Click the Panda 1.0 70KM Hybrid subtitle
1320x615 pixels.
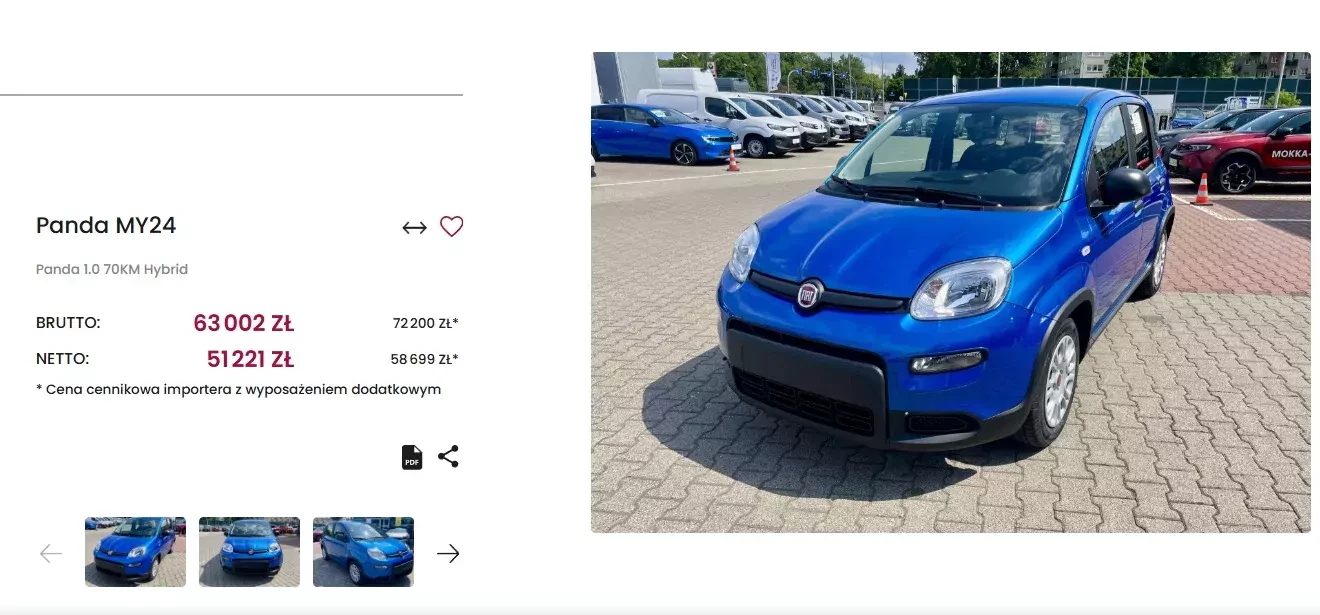pos(112,270)
